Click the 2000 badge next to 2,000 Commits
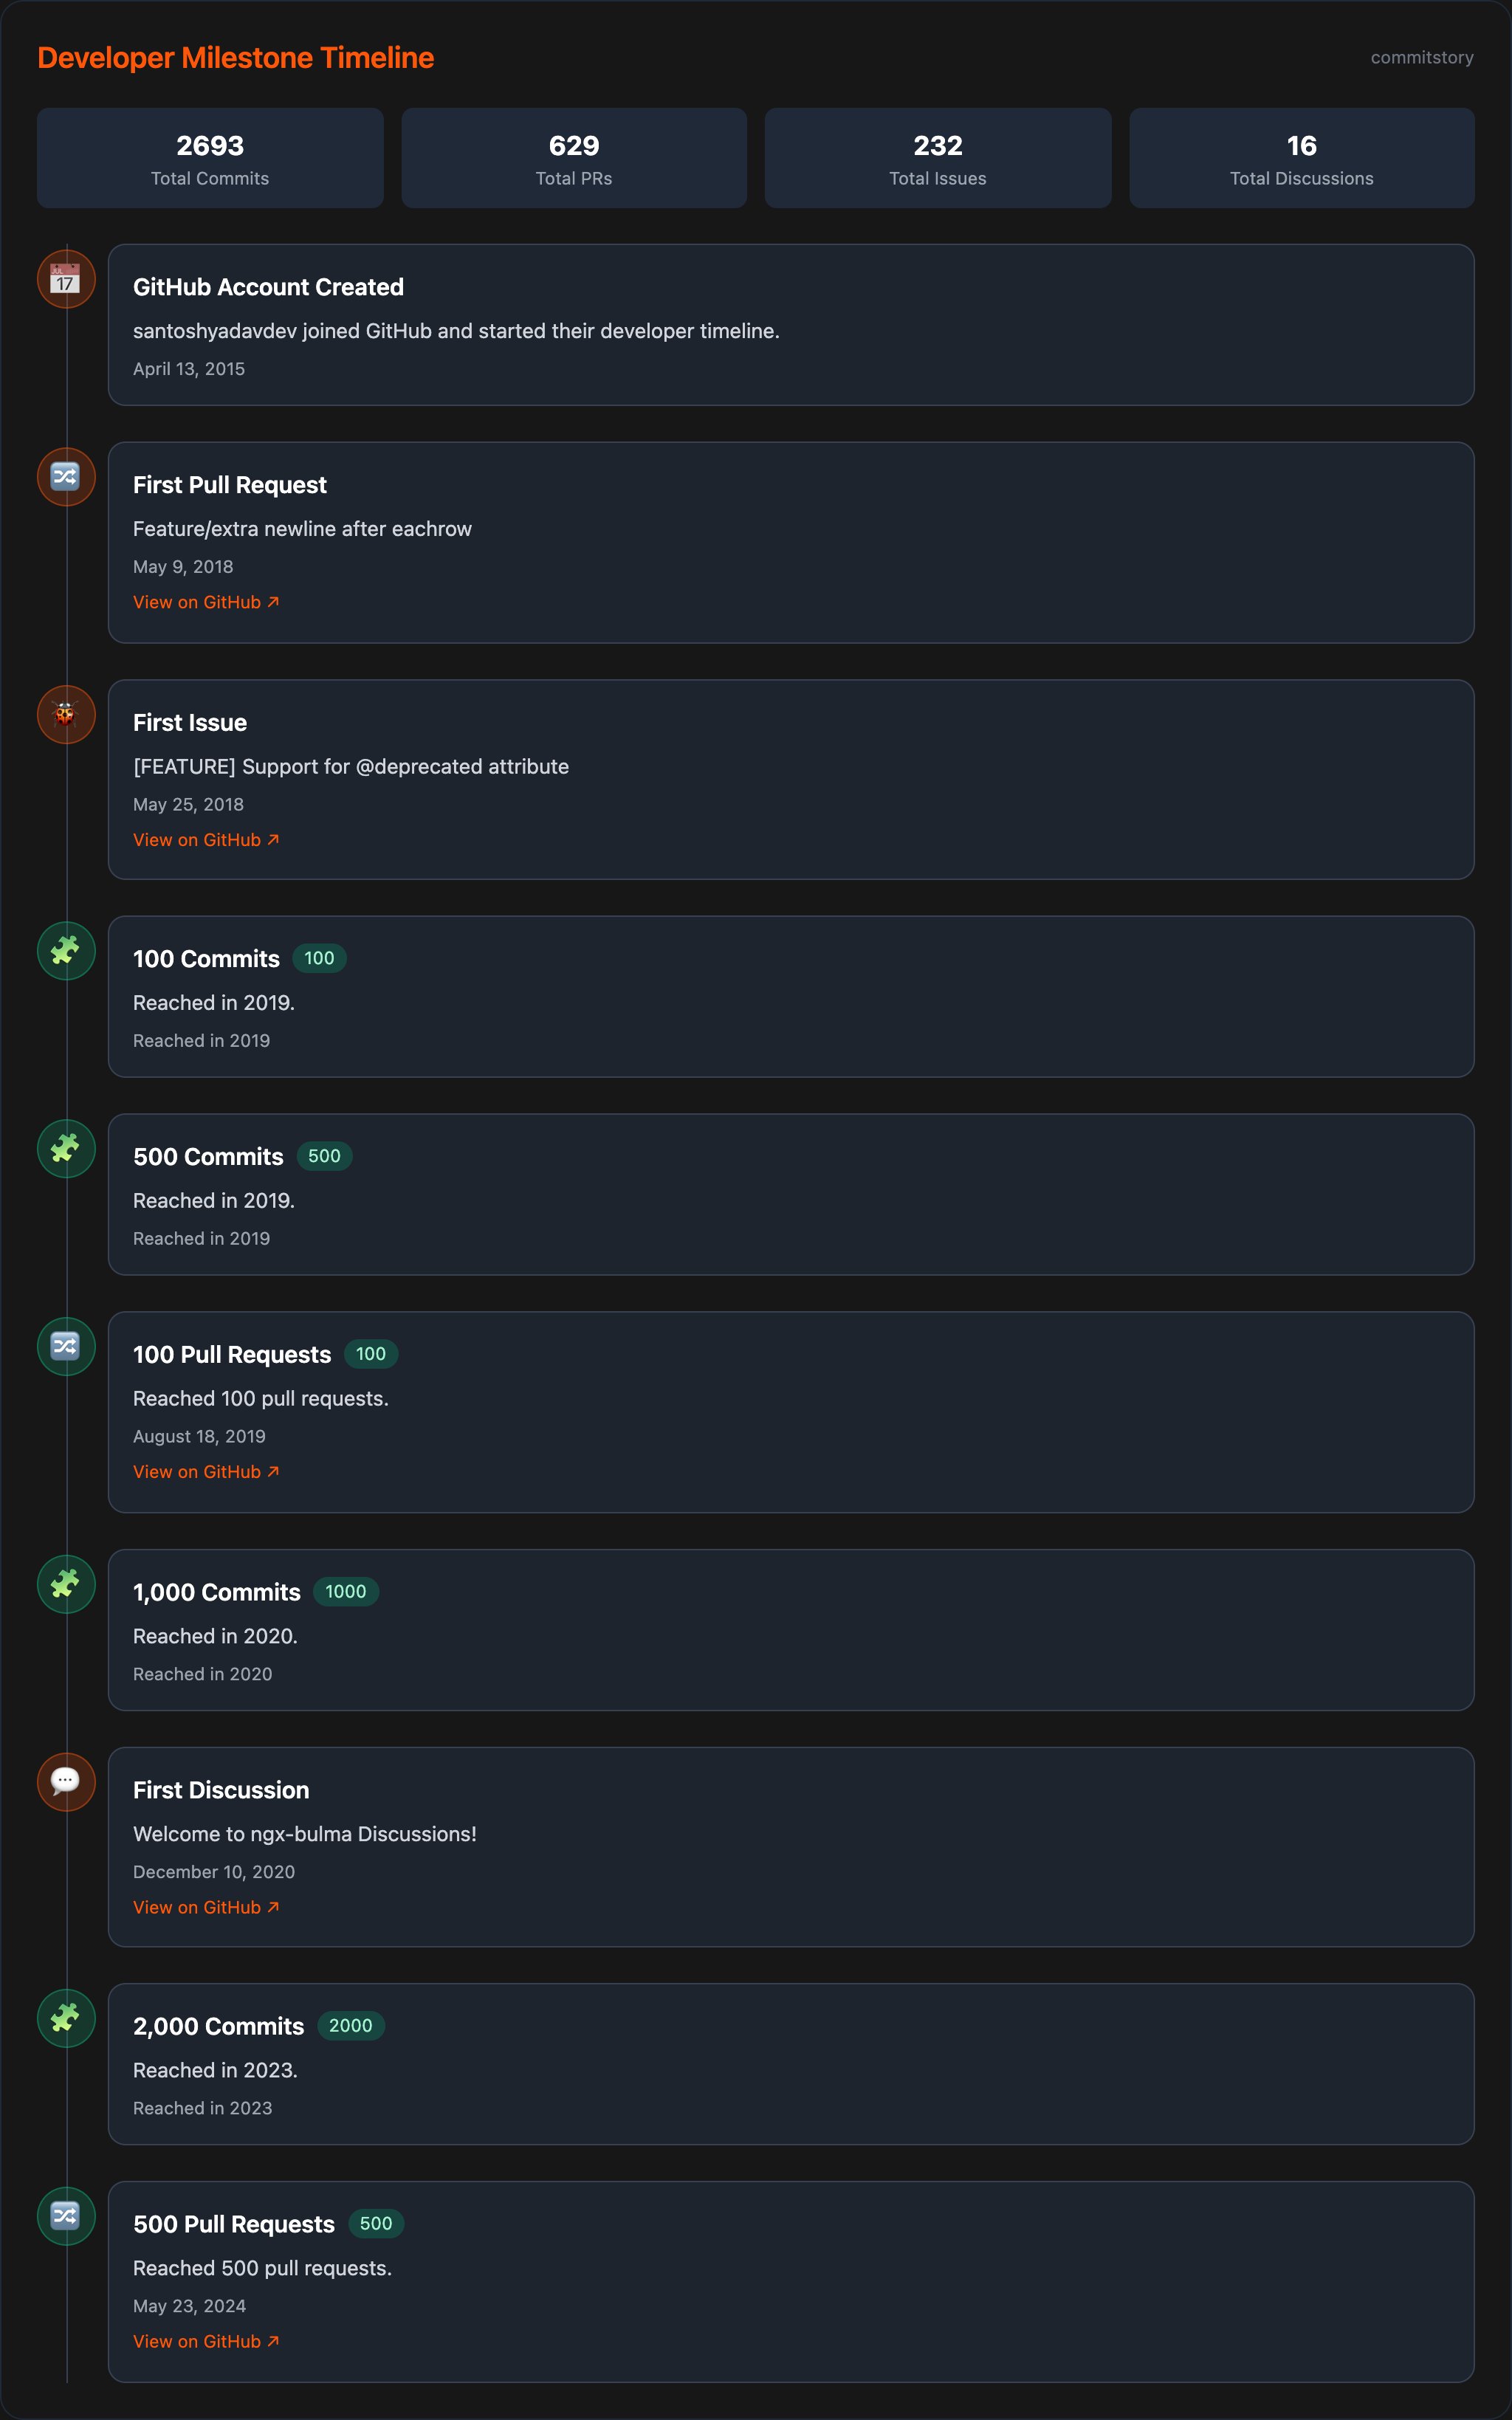Viewport: 1512px width, 2420px height. click(x=350, y=2025)
